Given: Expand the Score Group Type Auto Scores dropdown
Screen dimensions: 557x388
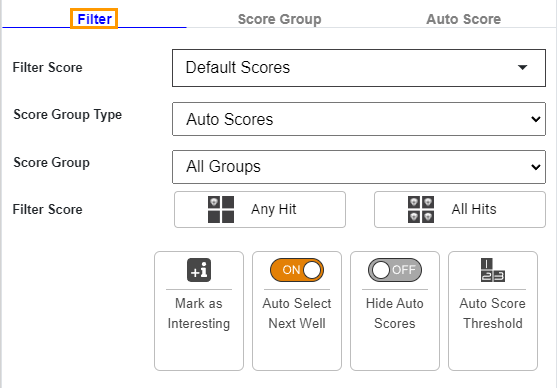Looking at the screenshot, I should (x=359, y=119).
